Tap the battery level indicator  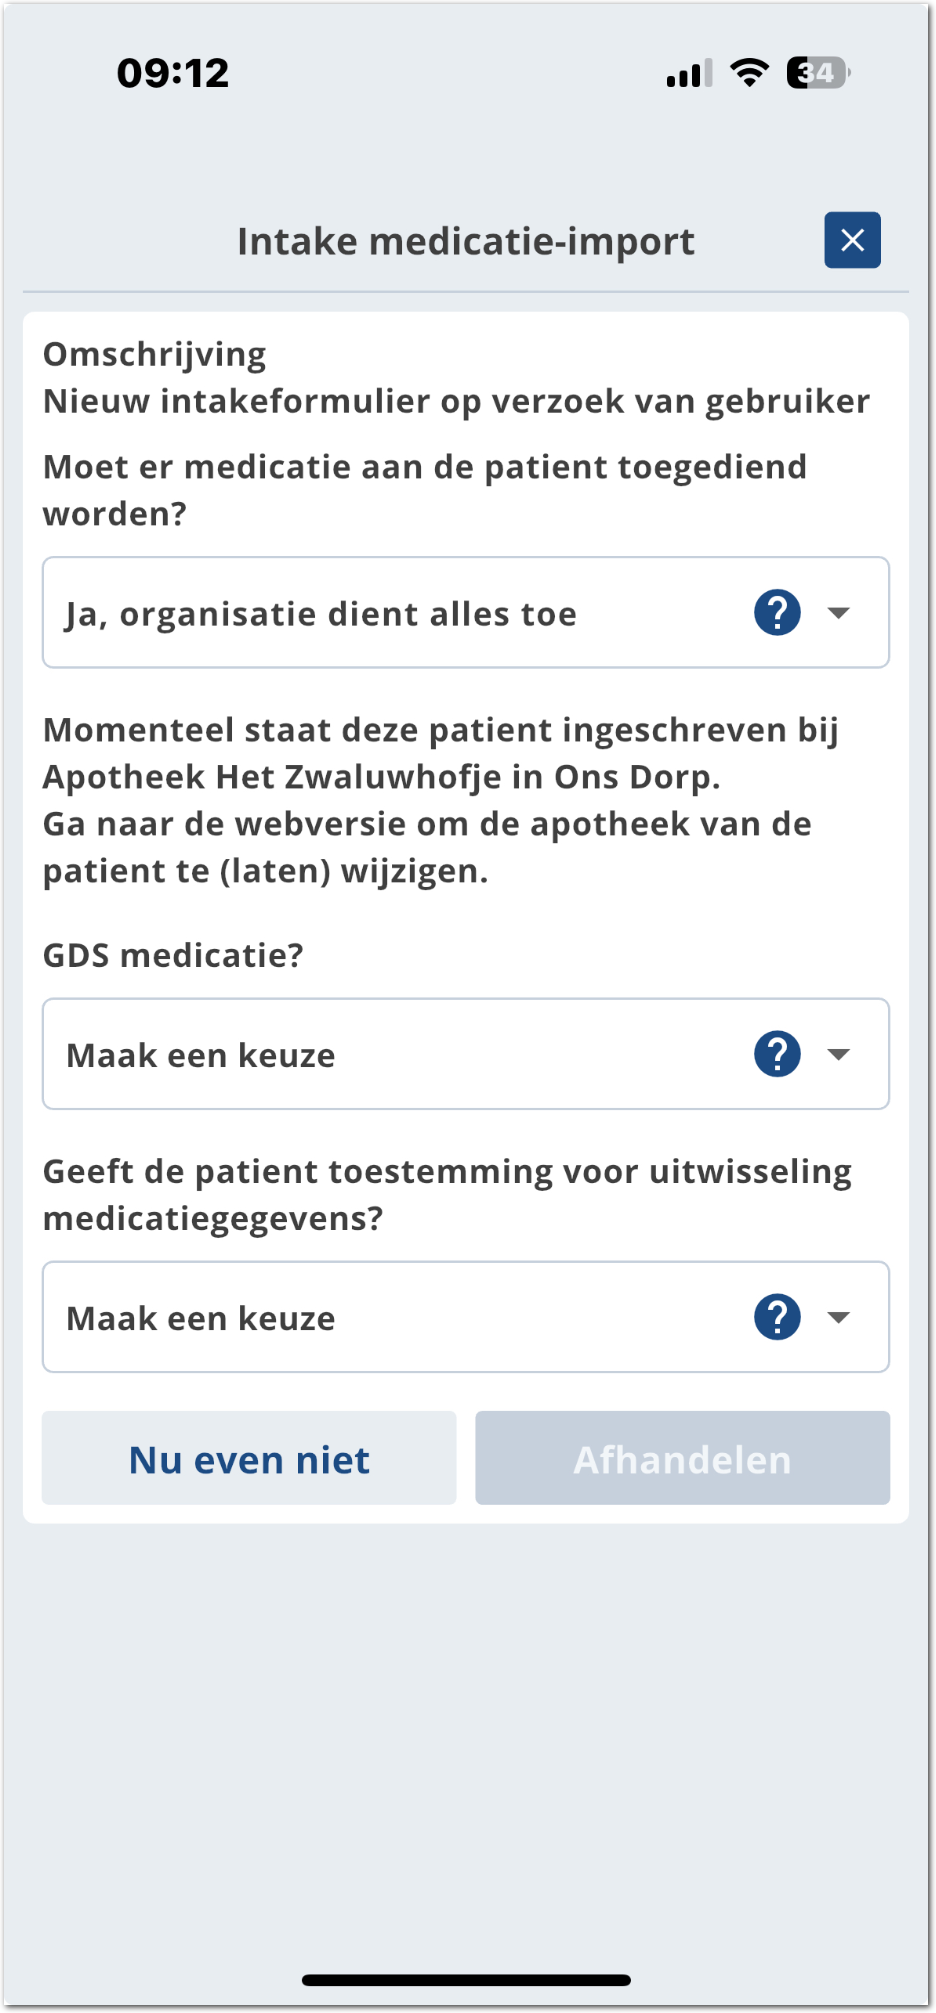(x=818, y=73)
